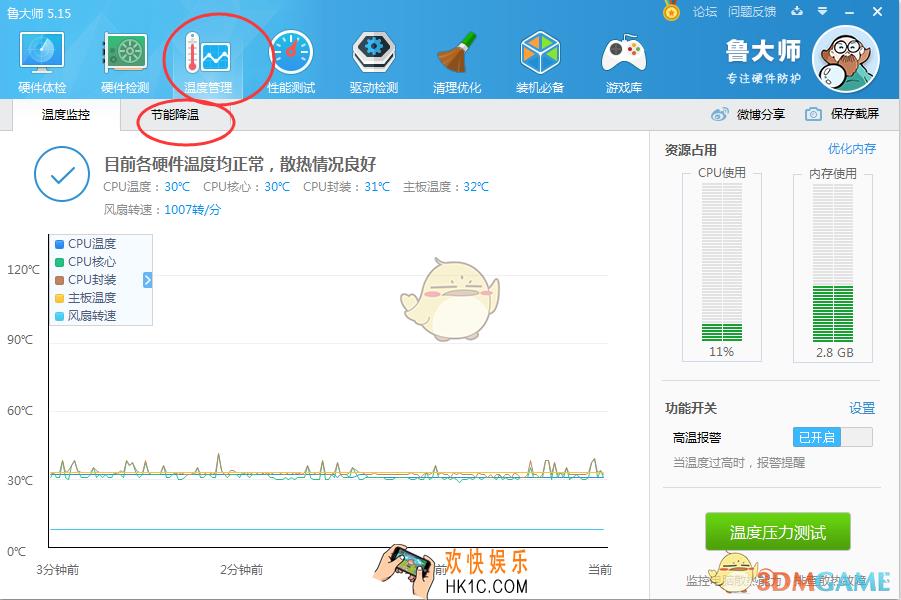Switch to 温度监控 tab
The width and height of the screenshot is (901, 600).
click(66, 115)
